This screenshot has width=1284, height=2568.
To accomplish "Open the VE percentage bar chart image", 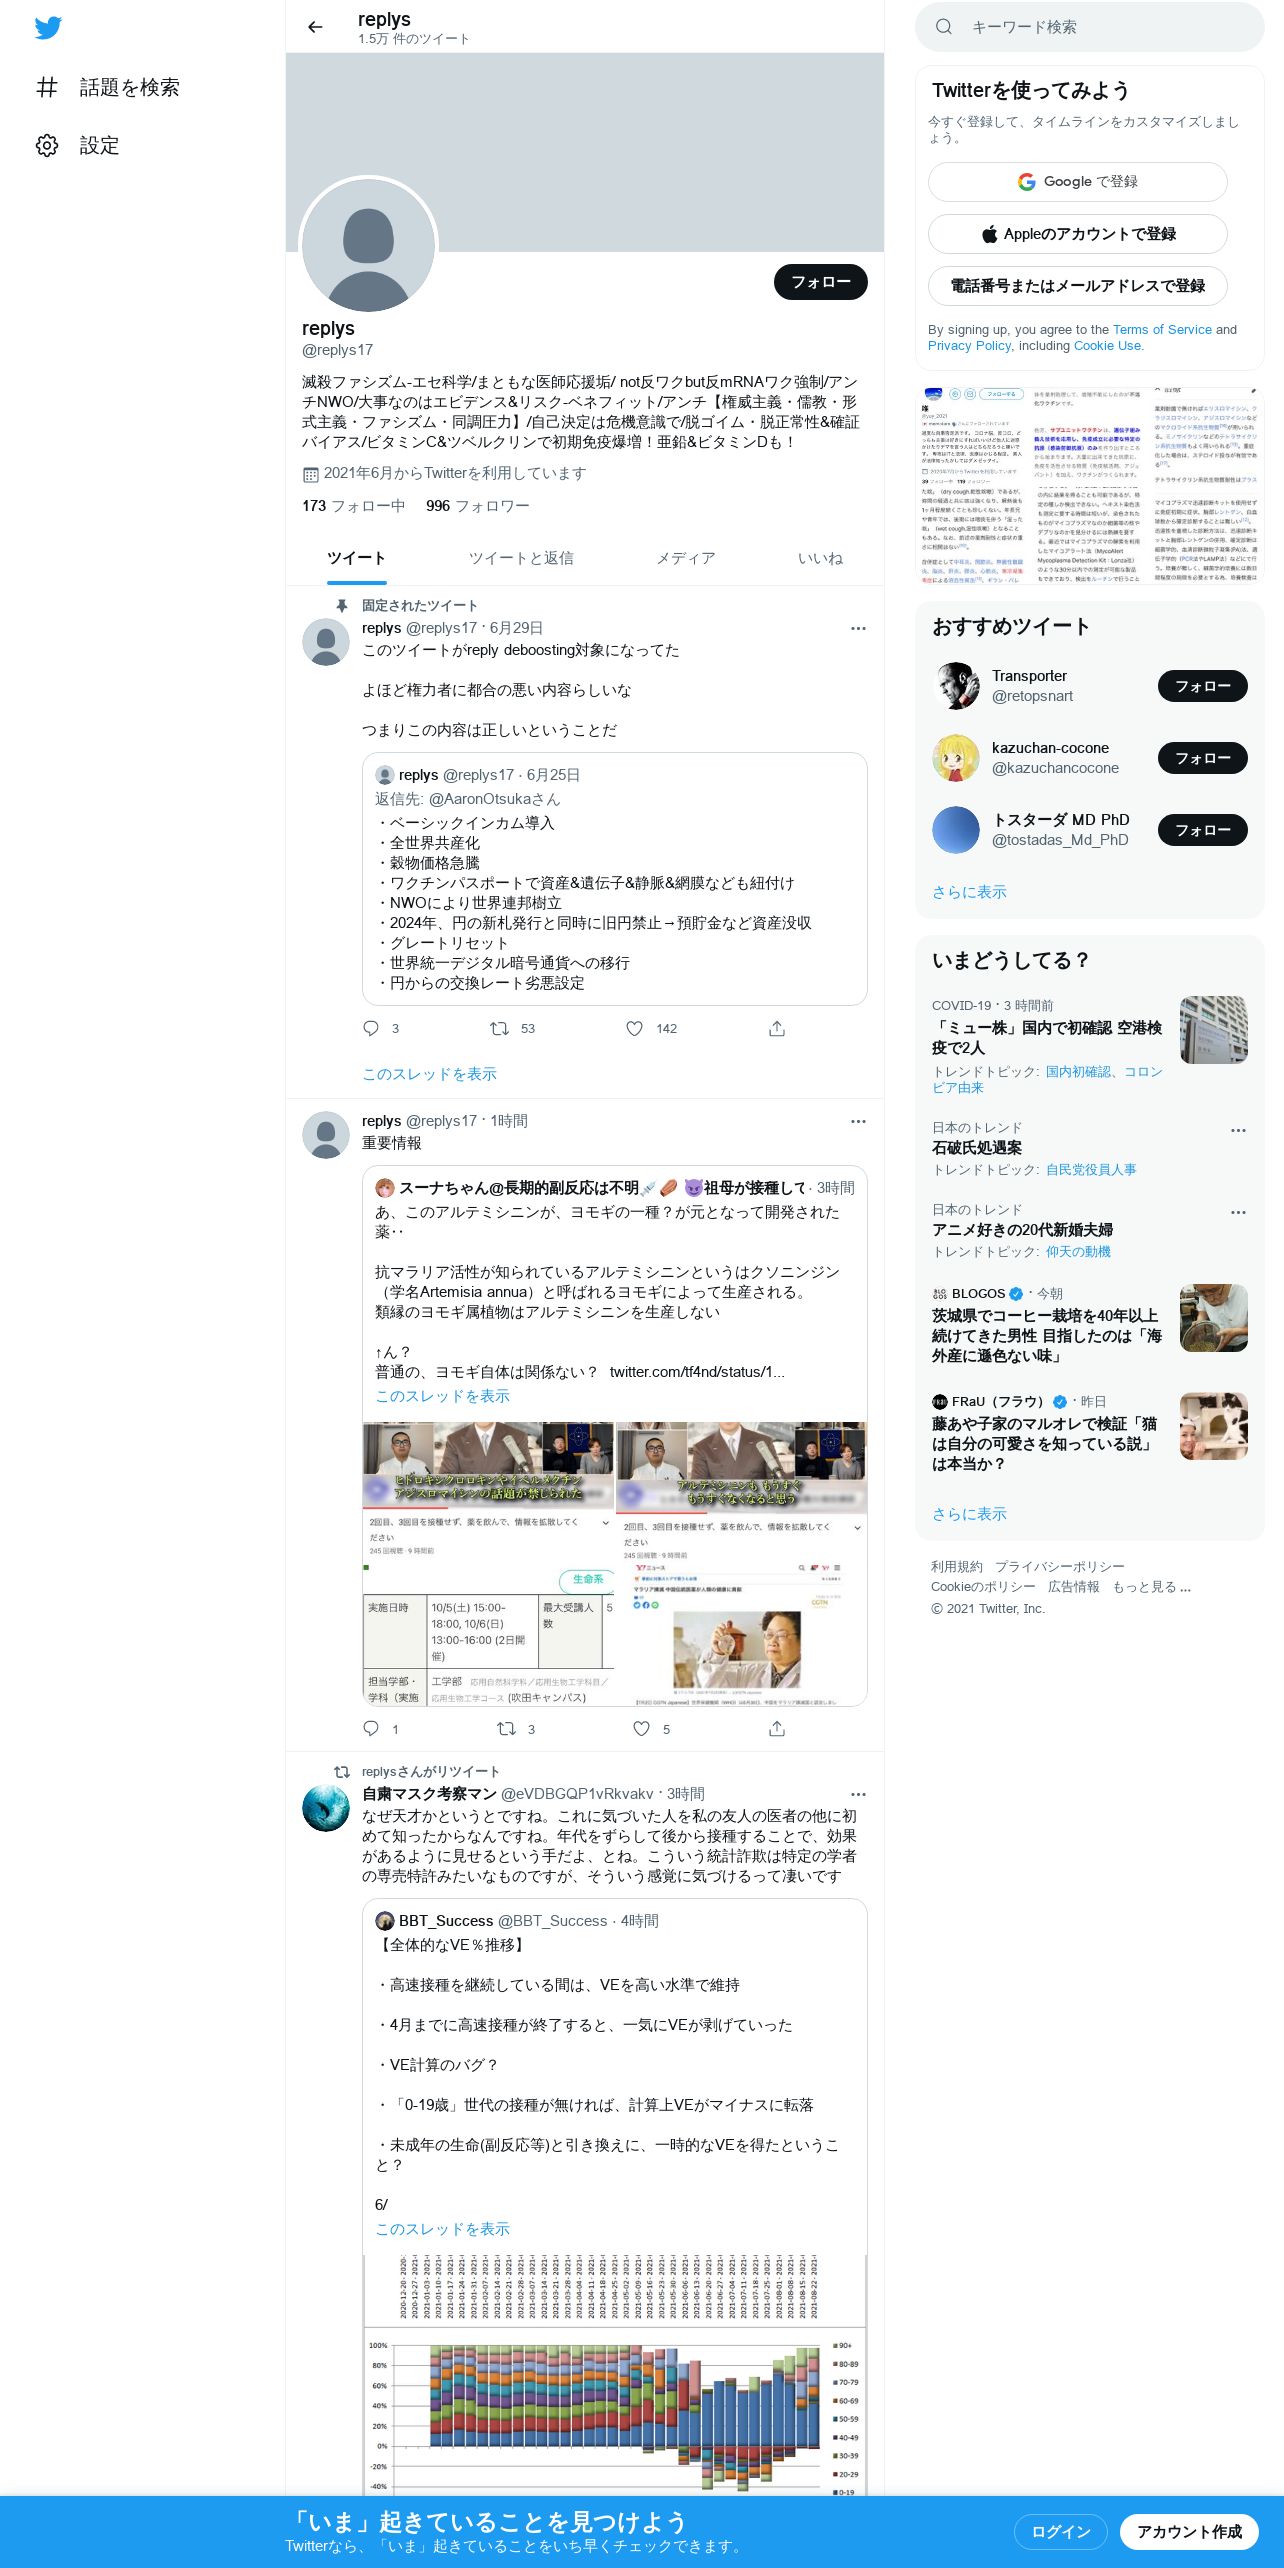I will tap(615, 2375).
